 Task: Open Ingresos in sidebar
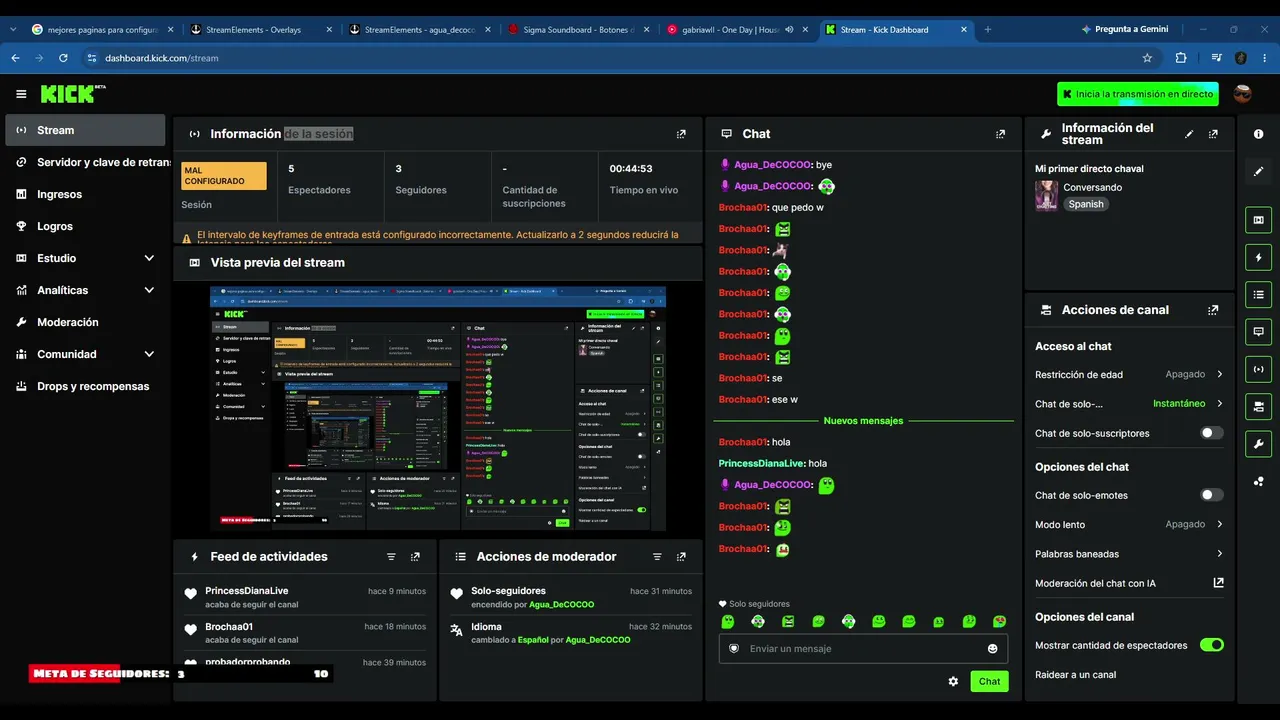pyautogui.click(x=85, y=194)
